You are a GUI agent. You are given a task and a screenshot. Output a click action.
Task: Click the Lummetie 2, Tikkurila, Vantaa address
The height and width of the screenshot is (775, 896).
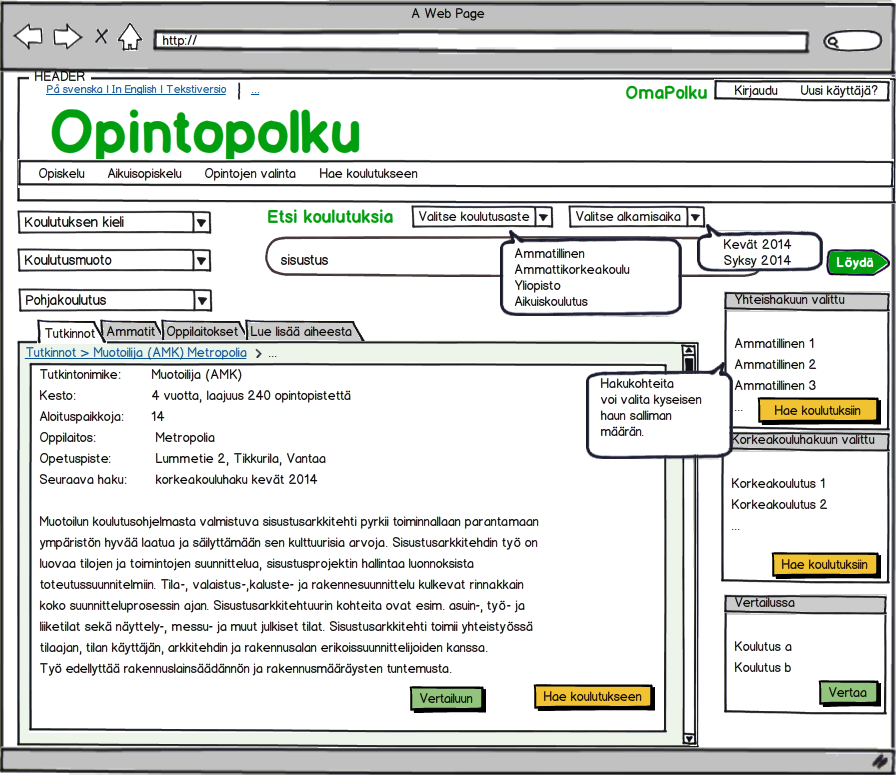point(240,459)
